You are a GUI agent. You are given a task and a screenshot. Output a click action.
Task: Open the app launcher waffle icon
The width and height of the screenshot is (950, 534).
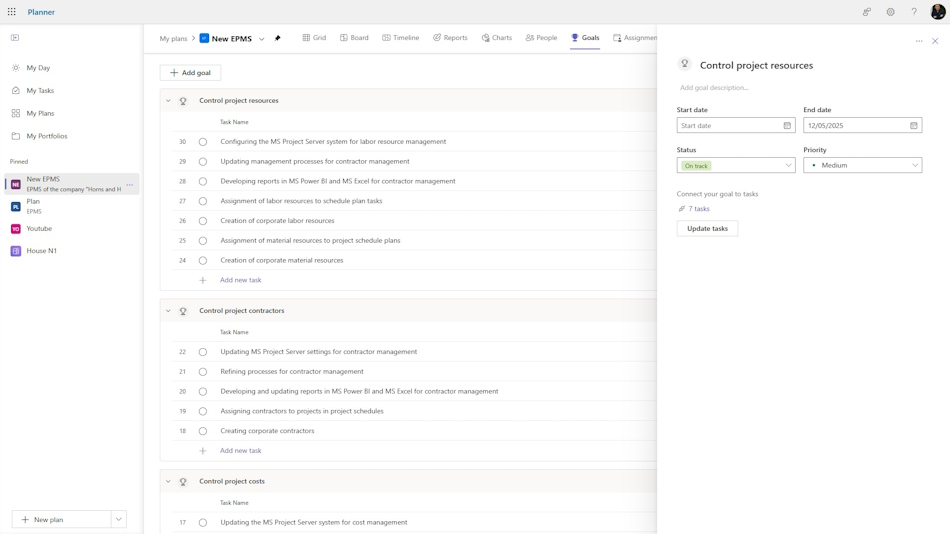point(12,12)
